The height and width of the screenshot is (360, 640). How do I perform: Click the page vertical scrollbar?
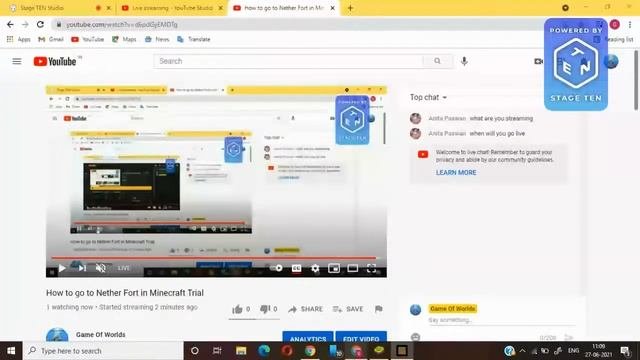(x=636, y=80)
